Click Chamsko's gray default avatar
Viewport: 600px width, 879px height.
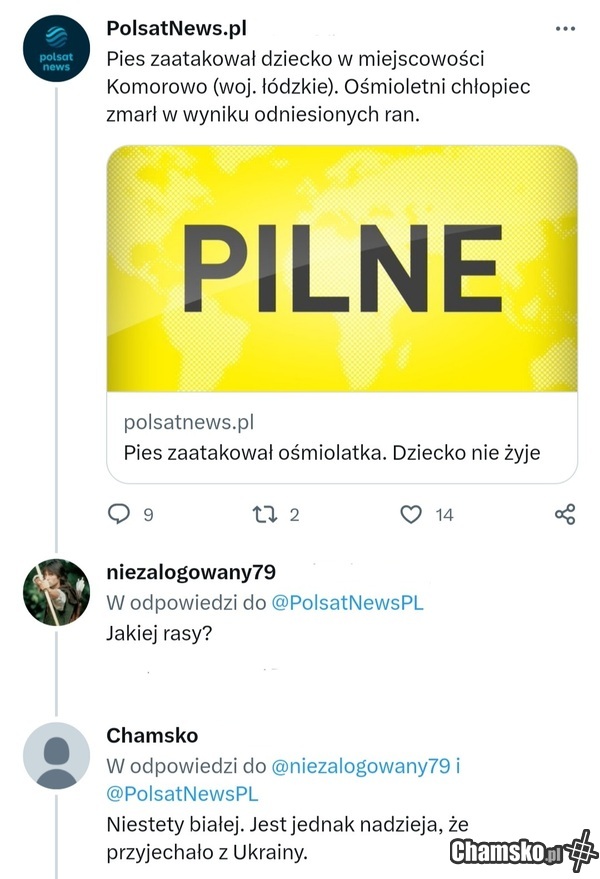(56, 755)
